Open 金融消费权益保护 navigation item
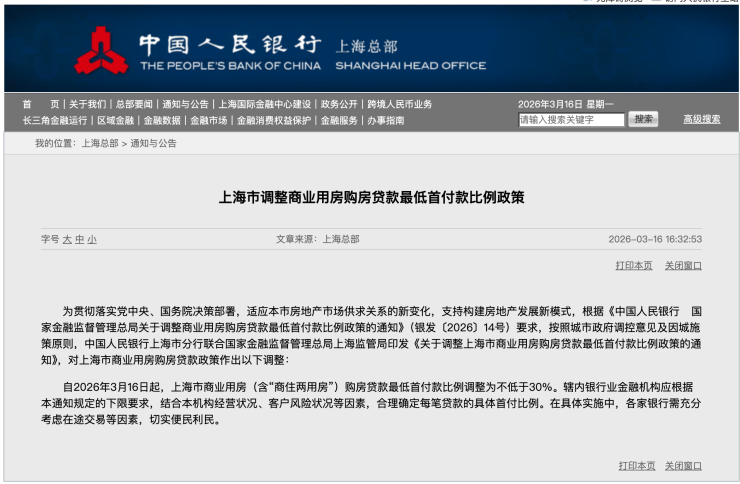The image size is (740, 484). (x=274, y=120)
